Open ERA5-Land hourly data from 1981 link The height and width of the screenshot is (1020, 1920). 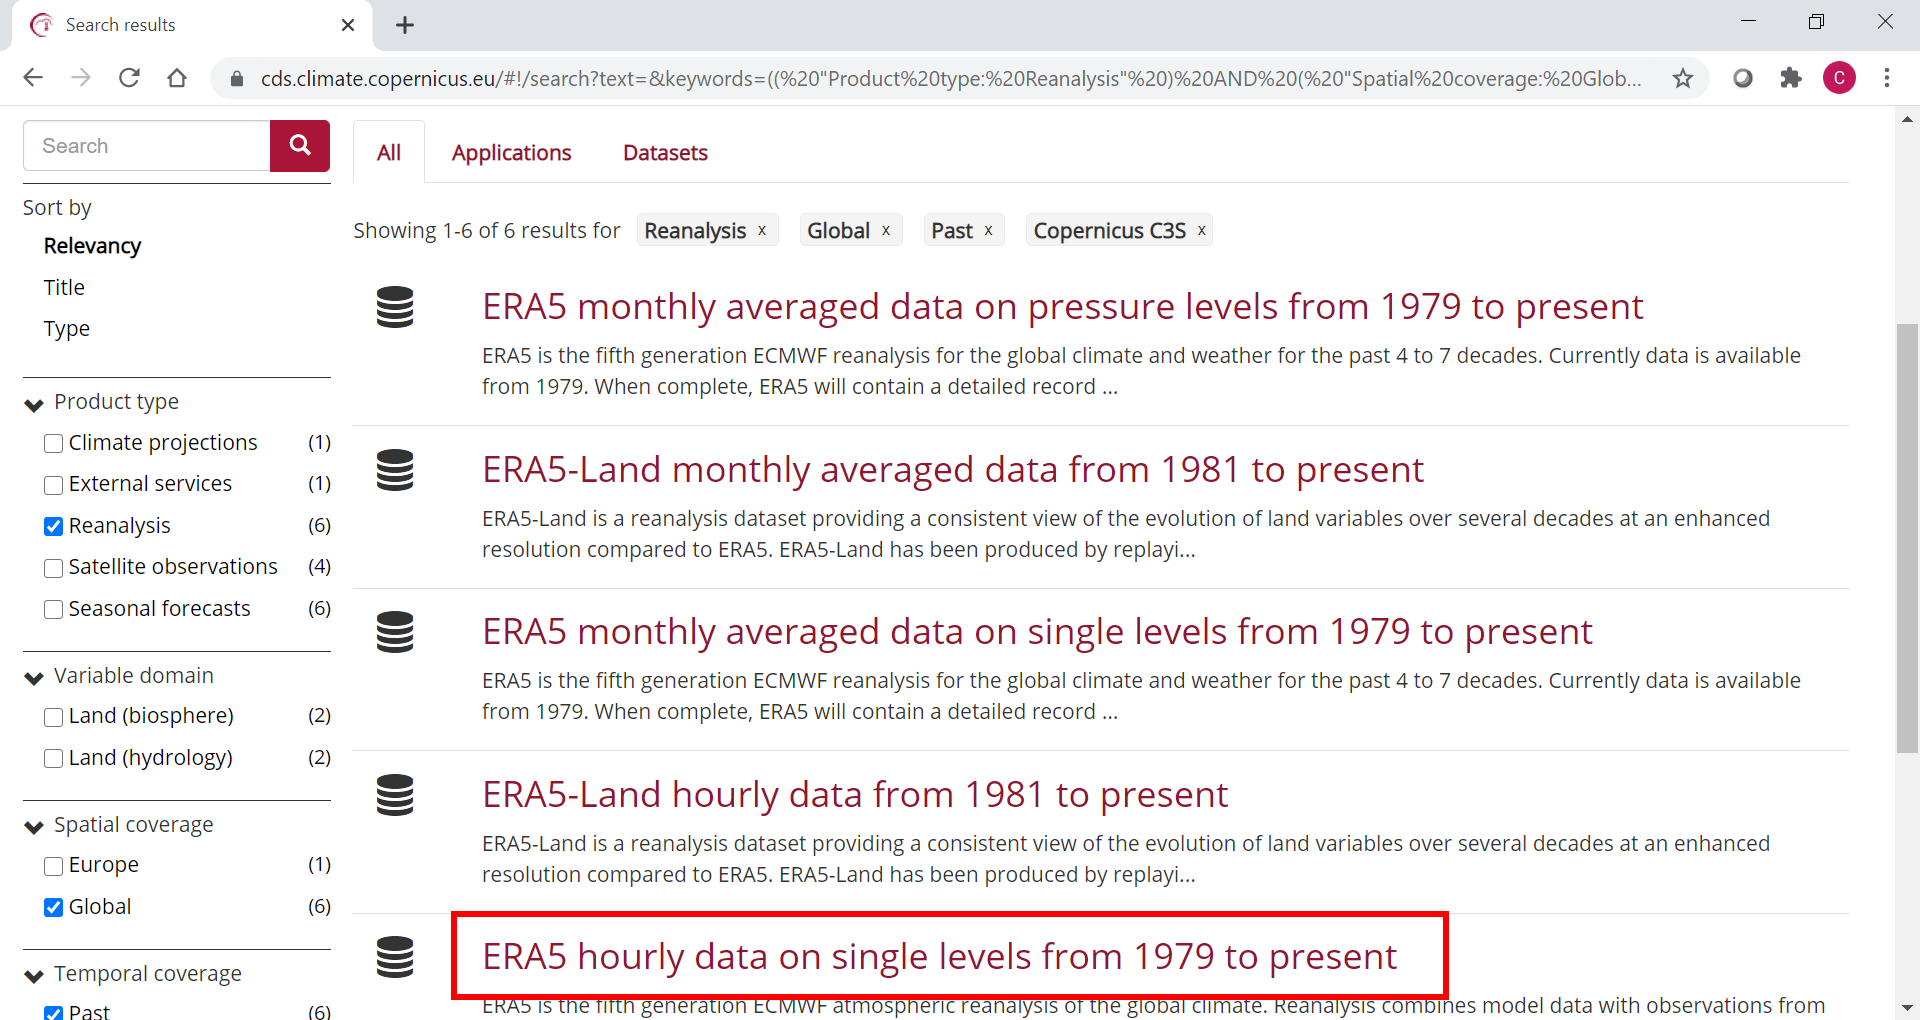pyautogui.click(x=854, y=794)
